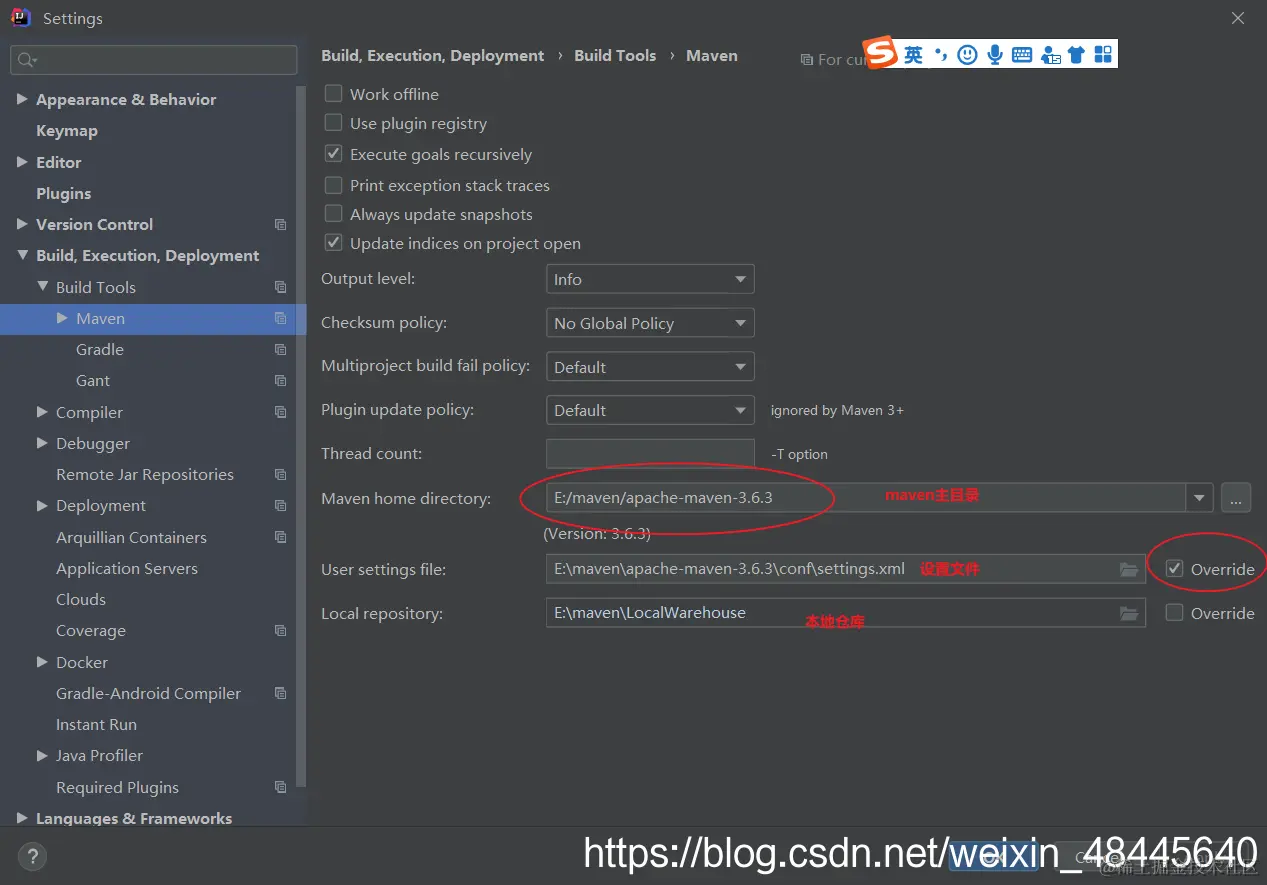Click the help question mark icon
The width and height of the screenshot is (1267, 885).
click(x=32, y=857)
